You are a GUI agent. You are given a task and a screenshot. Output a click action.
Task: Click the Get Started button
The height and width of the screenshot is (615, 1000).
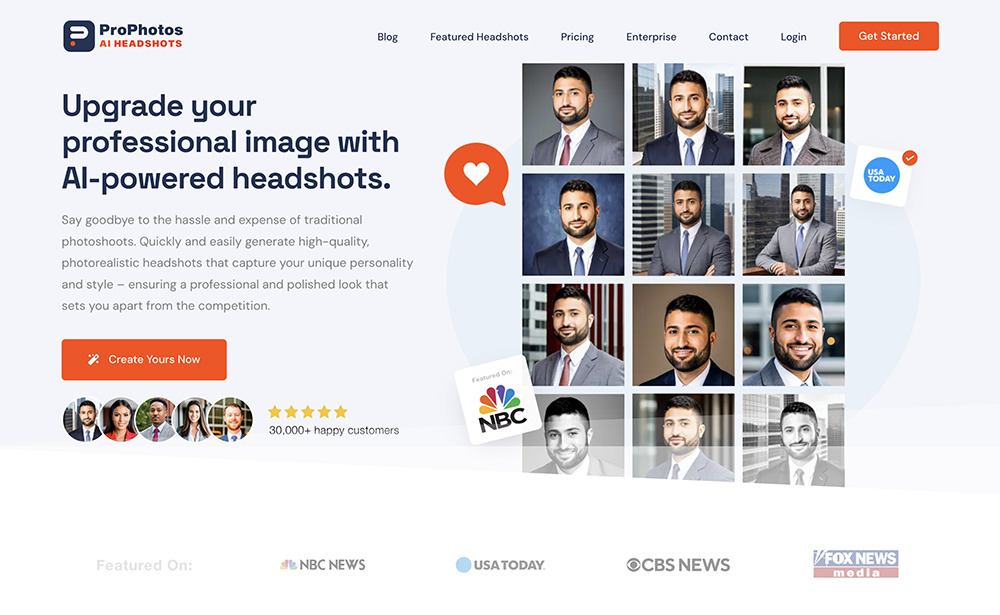[888, 36]
